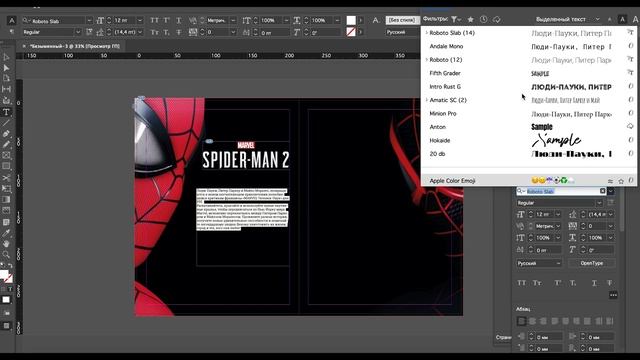Select the Gap tool

pos(6,89)
